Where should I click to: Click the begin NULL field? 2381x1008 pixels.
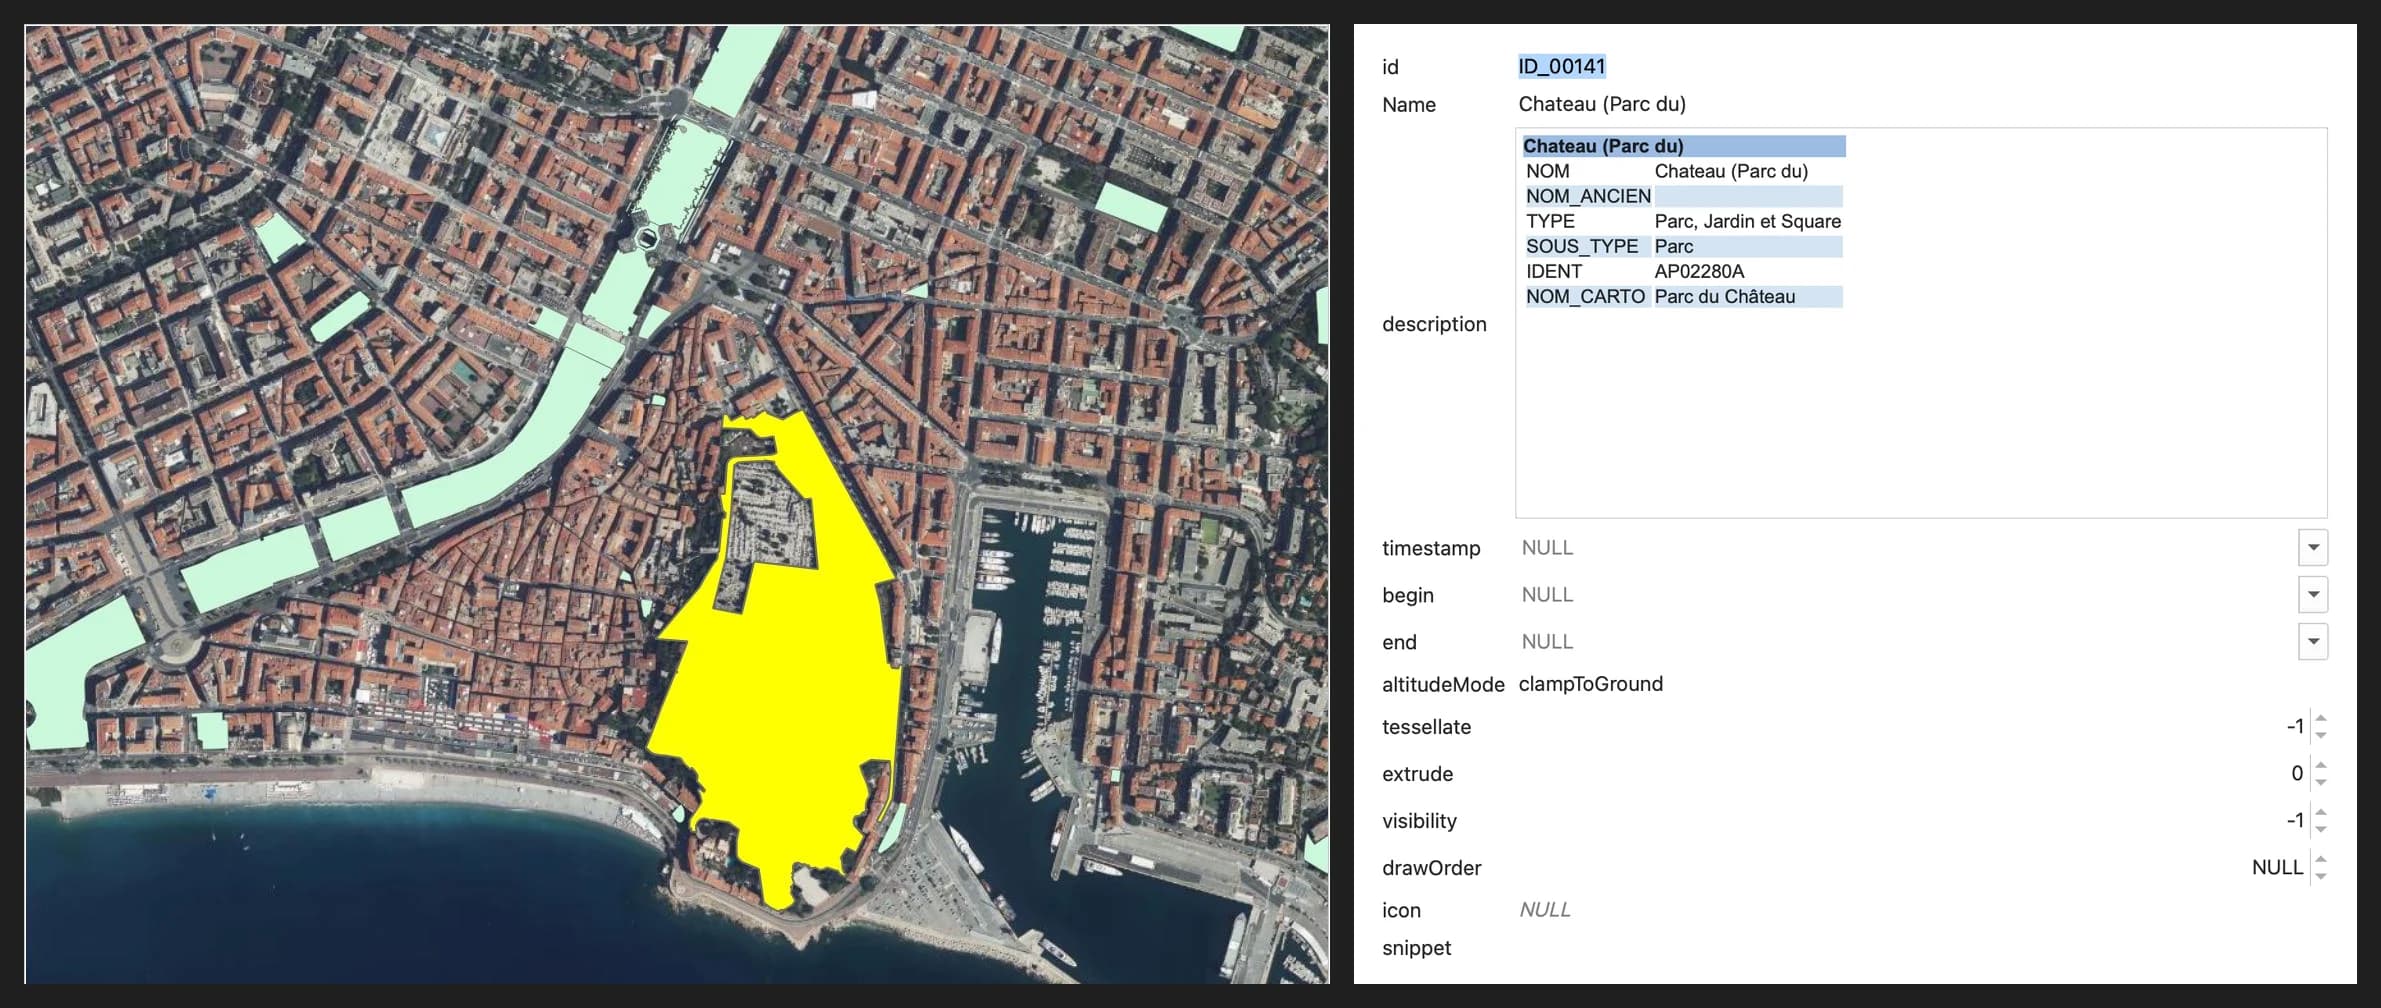1905,595
